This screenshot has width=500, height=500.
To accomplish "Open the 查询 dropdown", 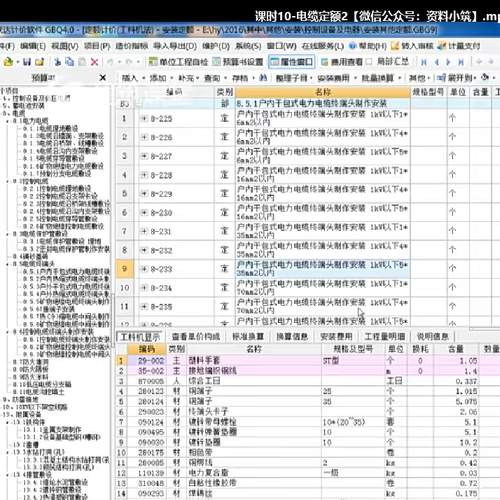I will coord(215,78).
